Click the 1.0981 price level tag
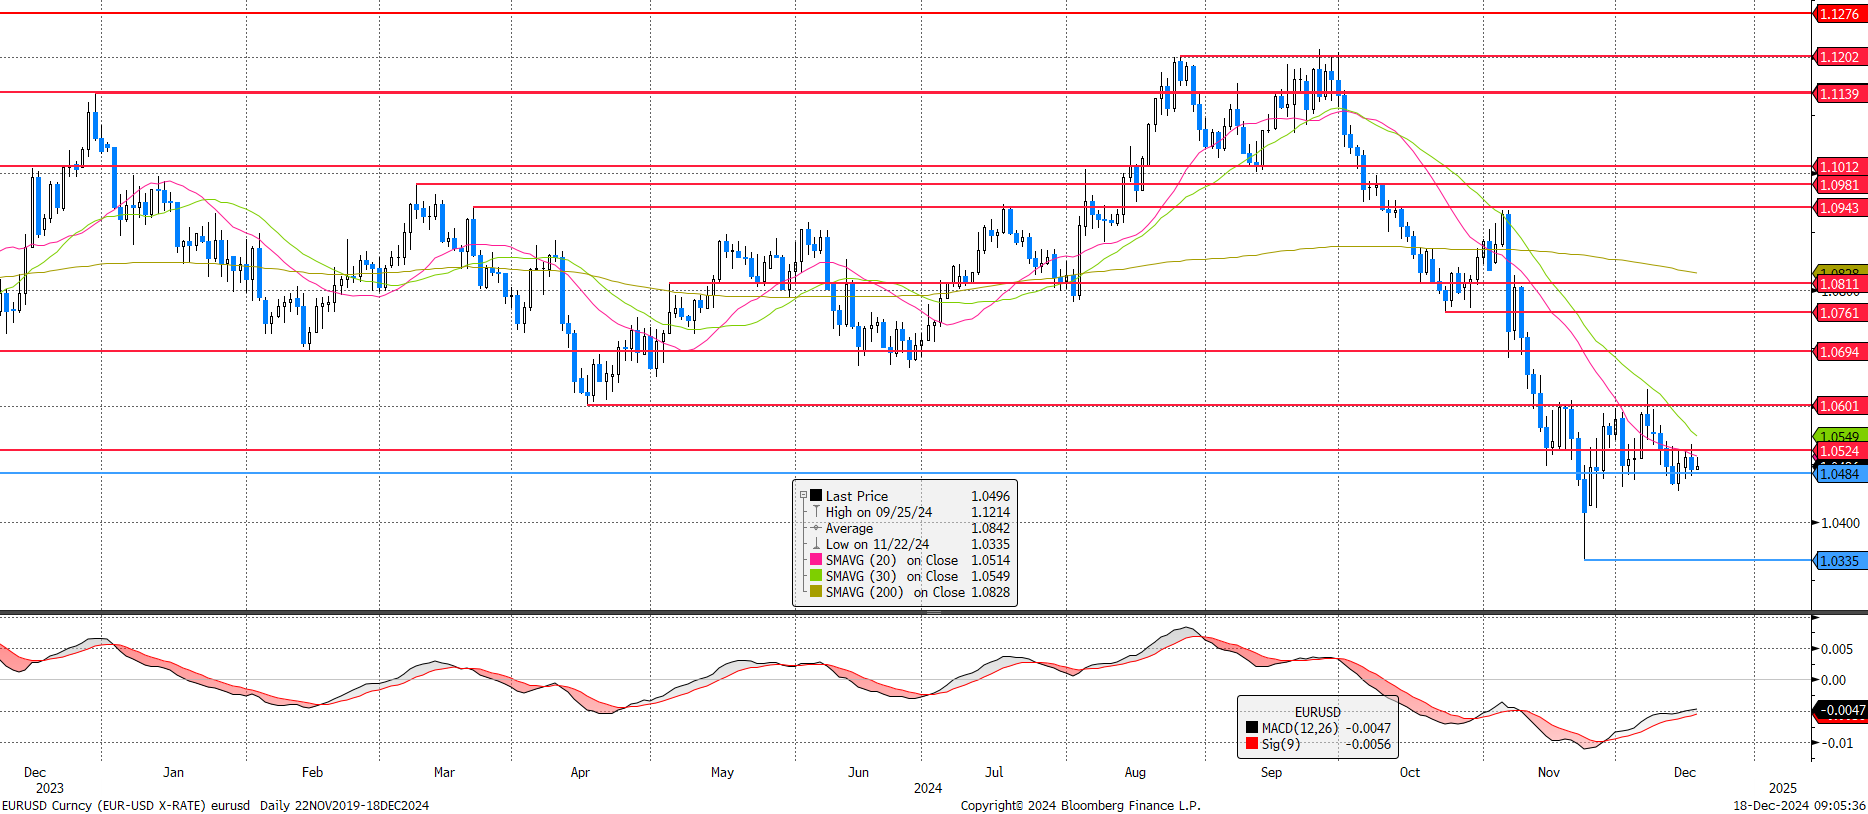1868x814 pixels. [1839, 185]
